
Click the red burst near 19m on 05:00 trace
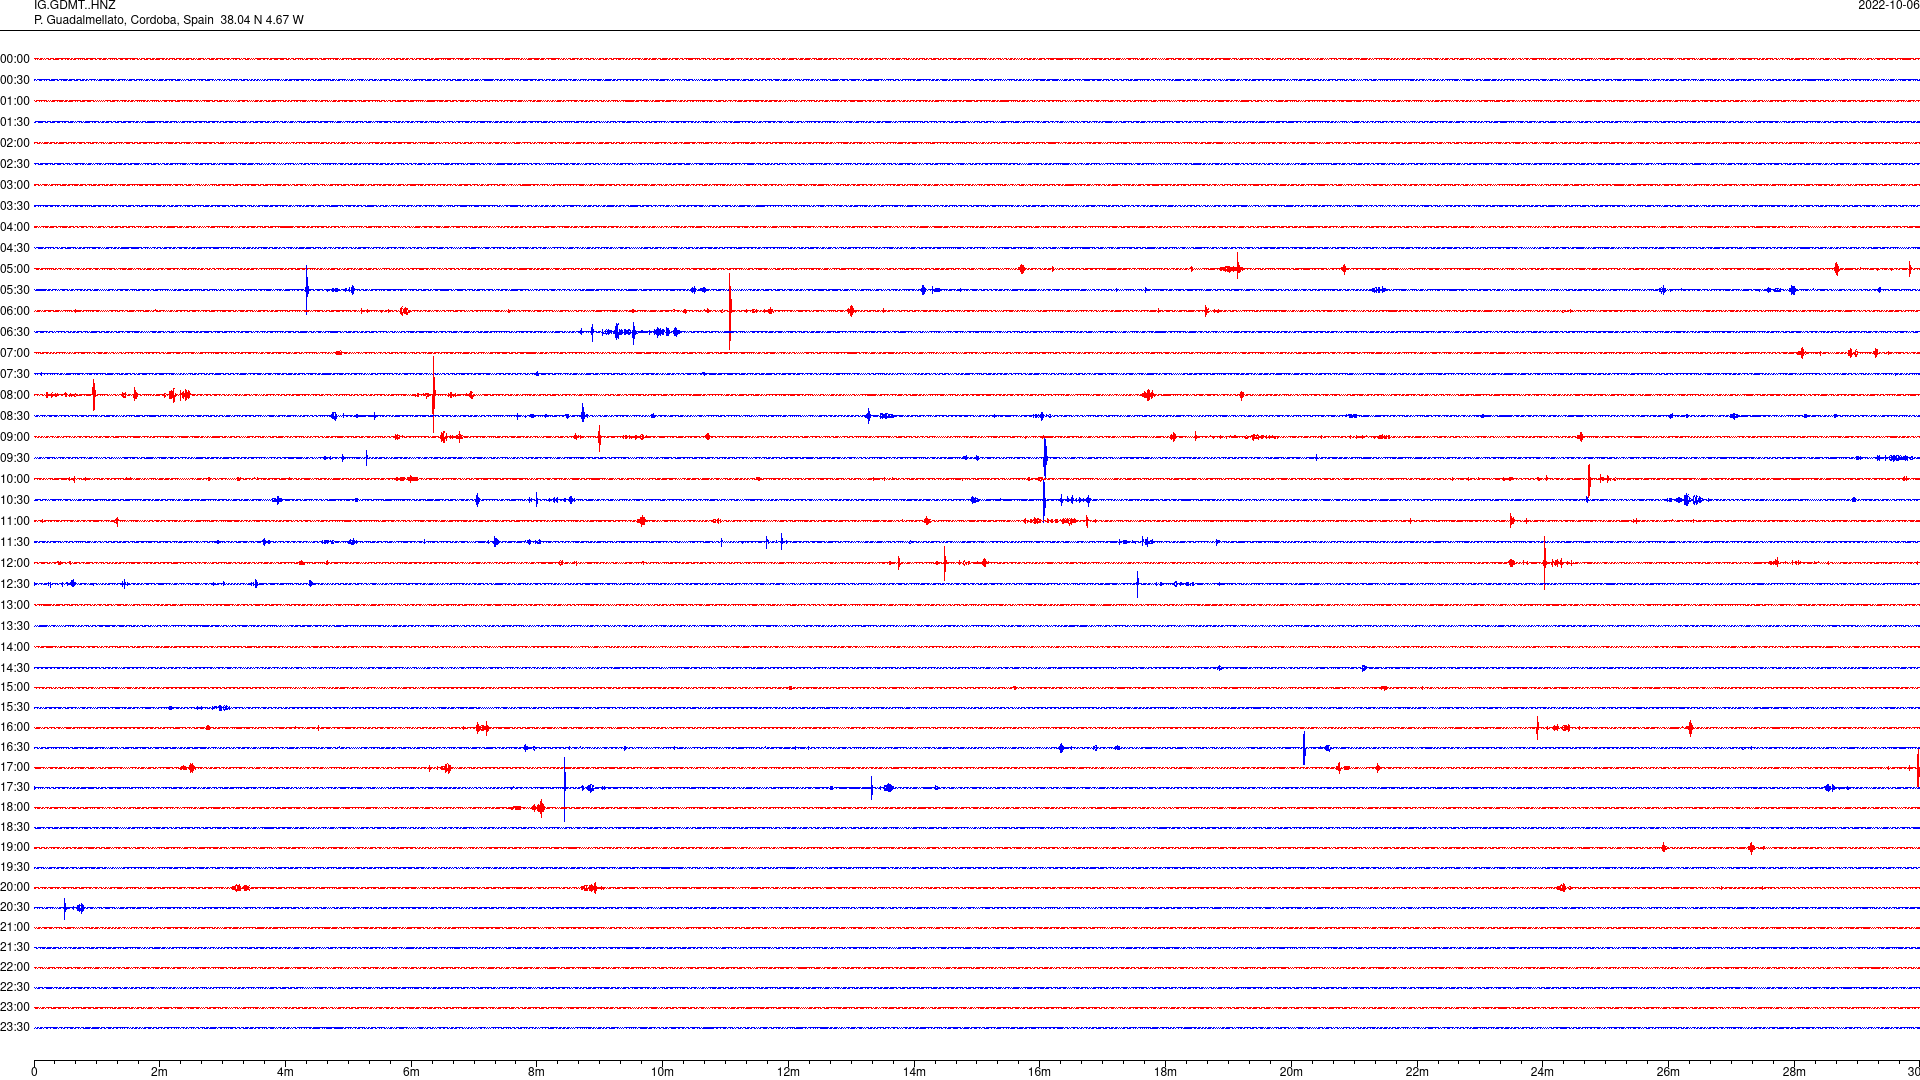click(x=1233, y=267)
